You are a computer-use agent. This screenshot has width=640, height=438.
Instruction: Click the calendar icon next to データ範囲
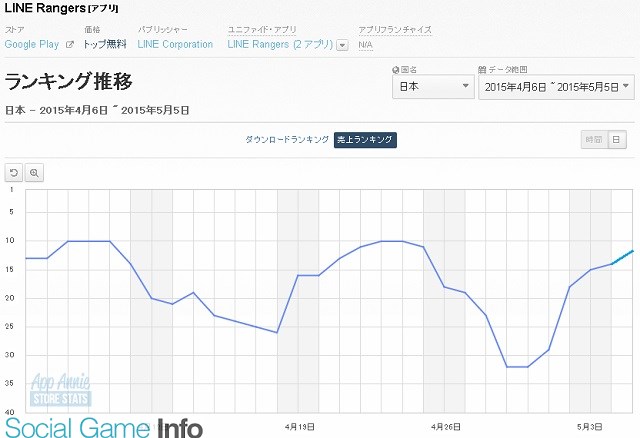click(x=482, y=70)
